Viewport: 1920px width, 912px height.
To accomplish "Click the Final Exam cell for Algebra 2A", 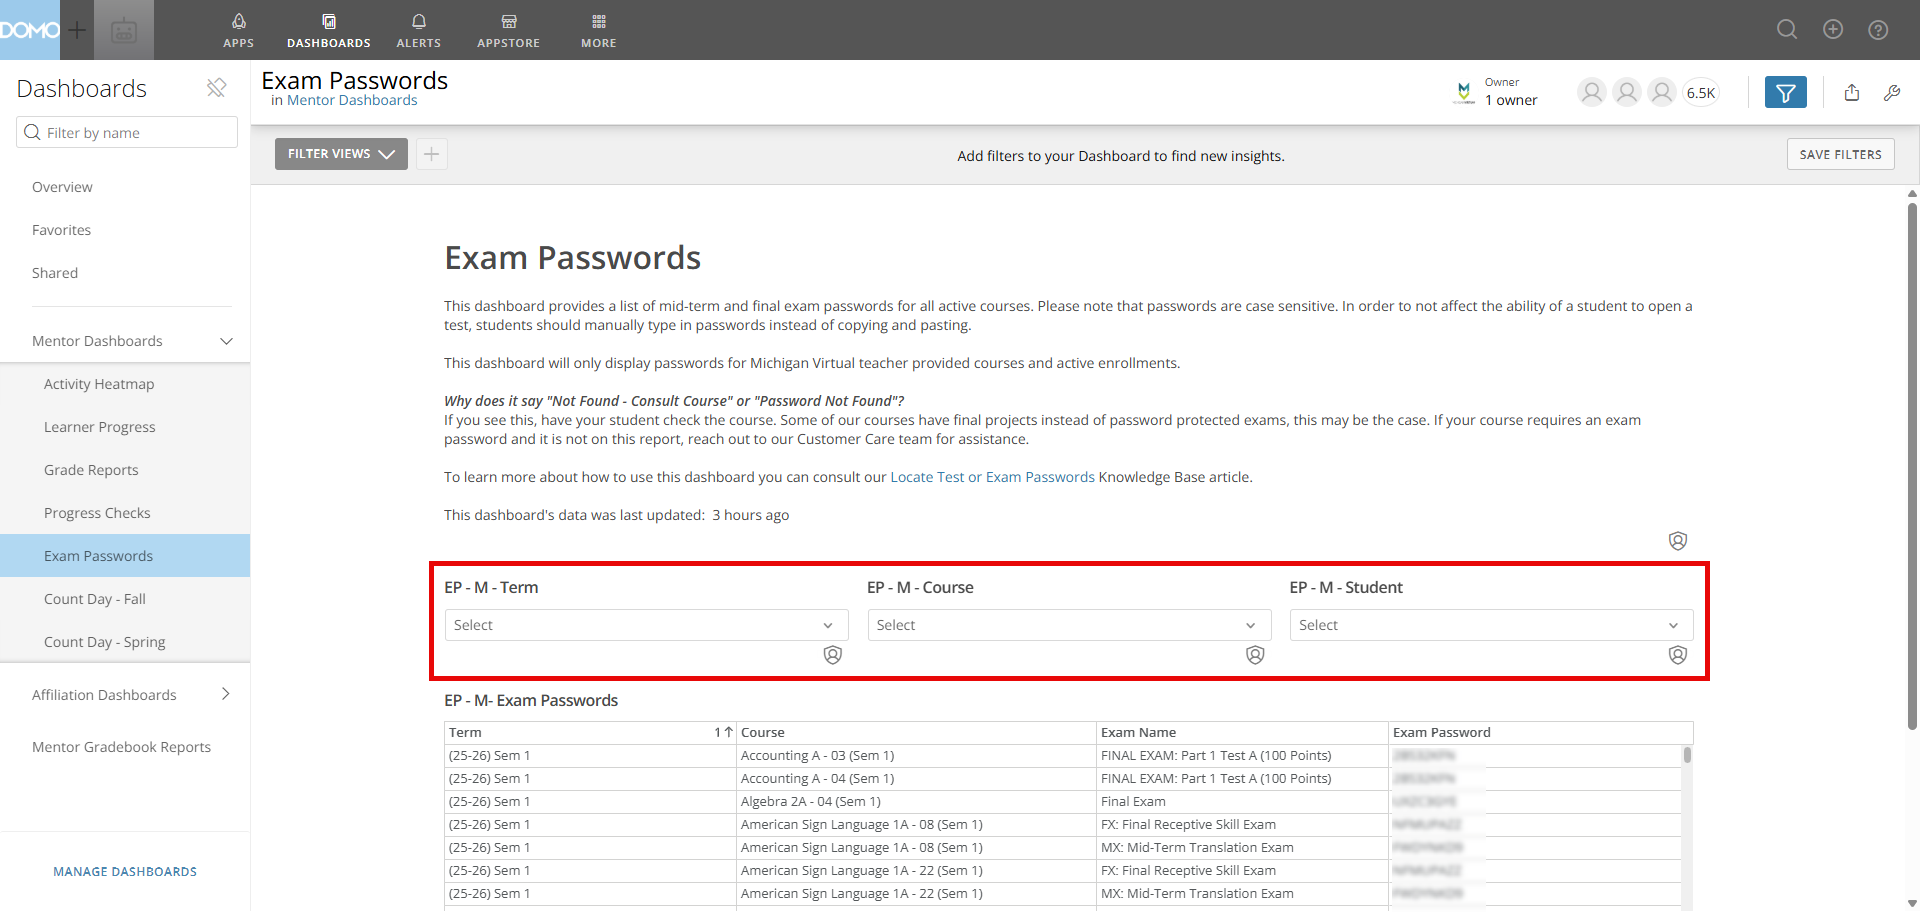I will coord(1242,802).
